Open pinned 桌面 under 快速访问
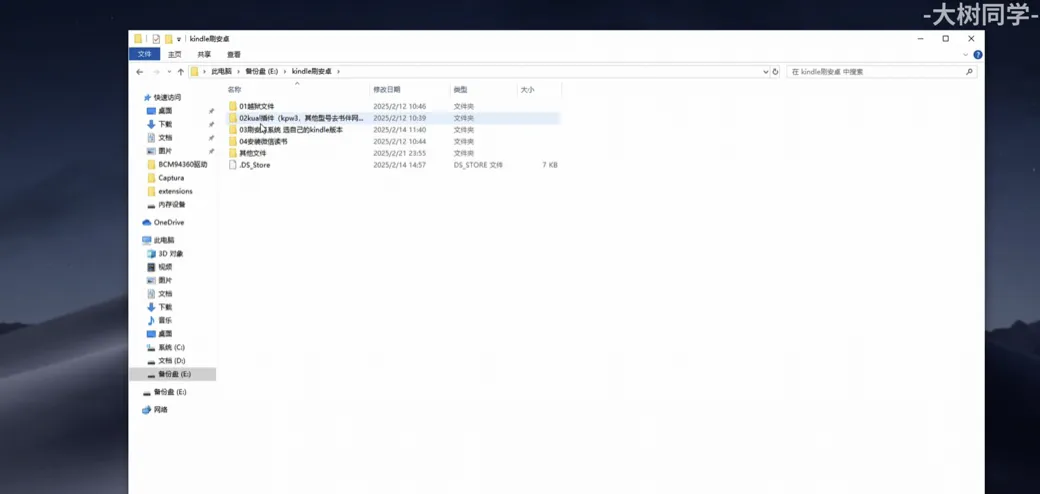This screenshot has width=1040, height=494. [165, 111]
